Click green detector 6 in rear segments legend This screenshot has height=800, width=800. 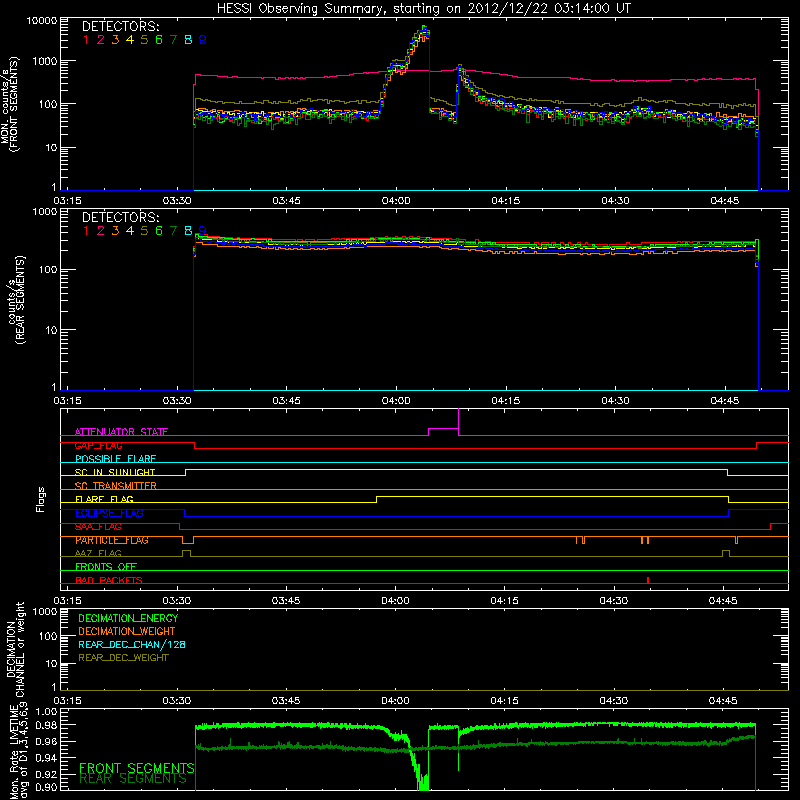[159, 231]
